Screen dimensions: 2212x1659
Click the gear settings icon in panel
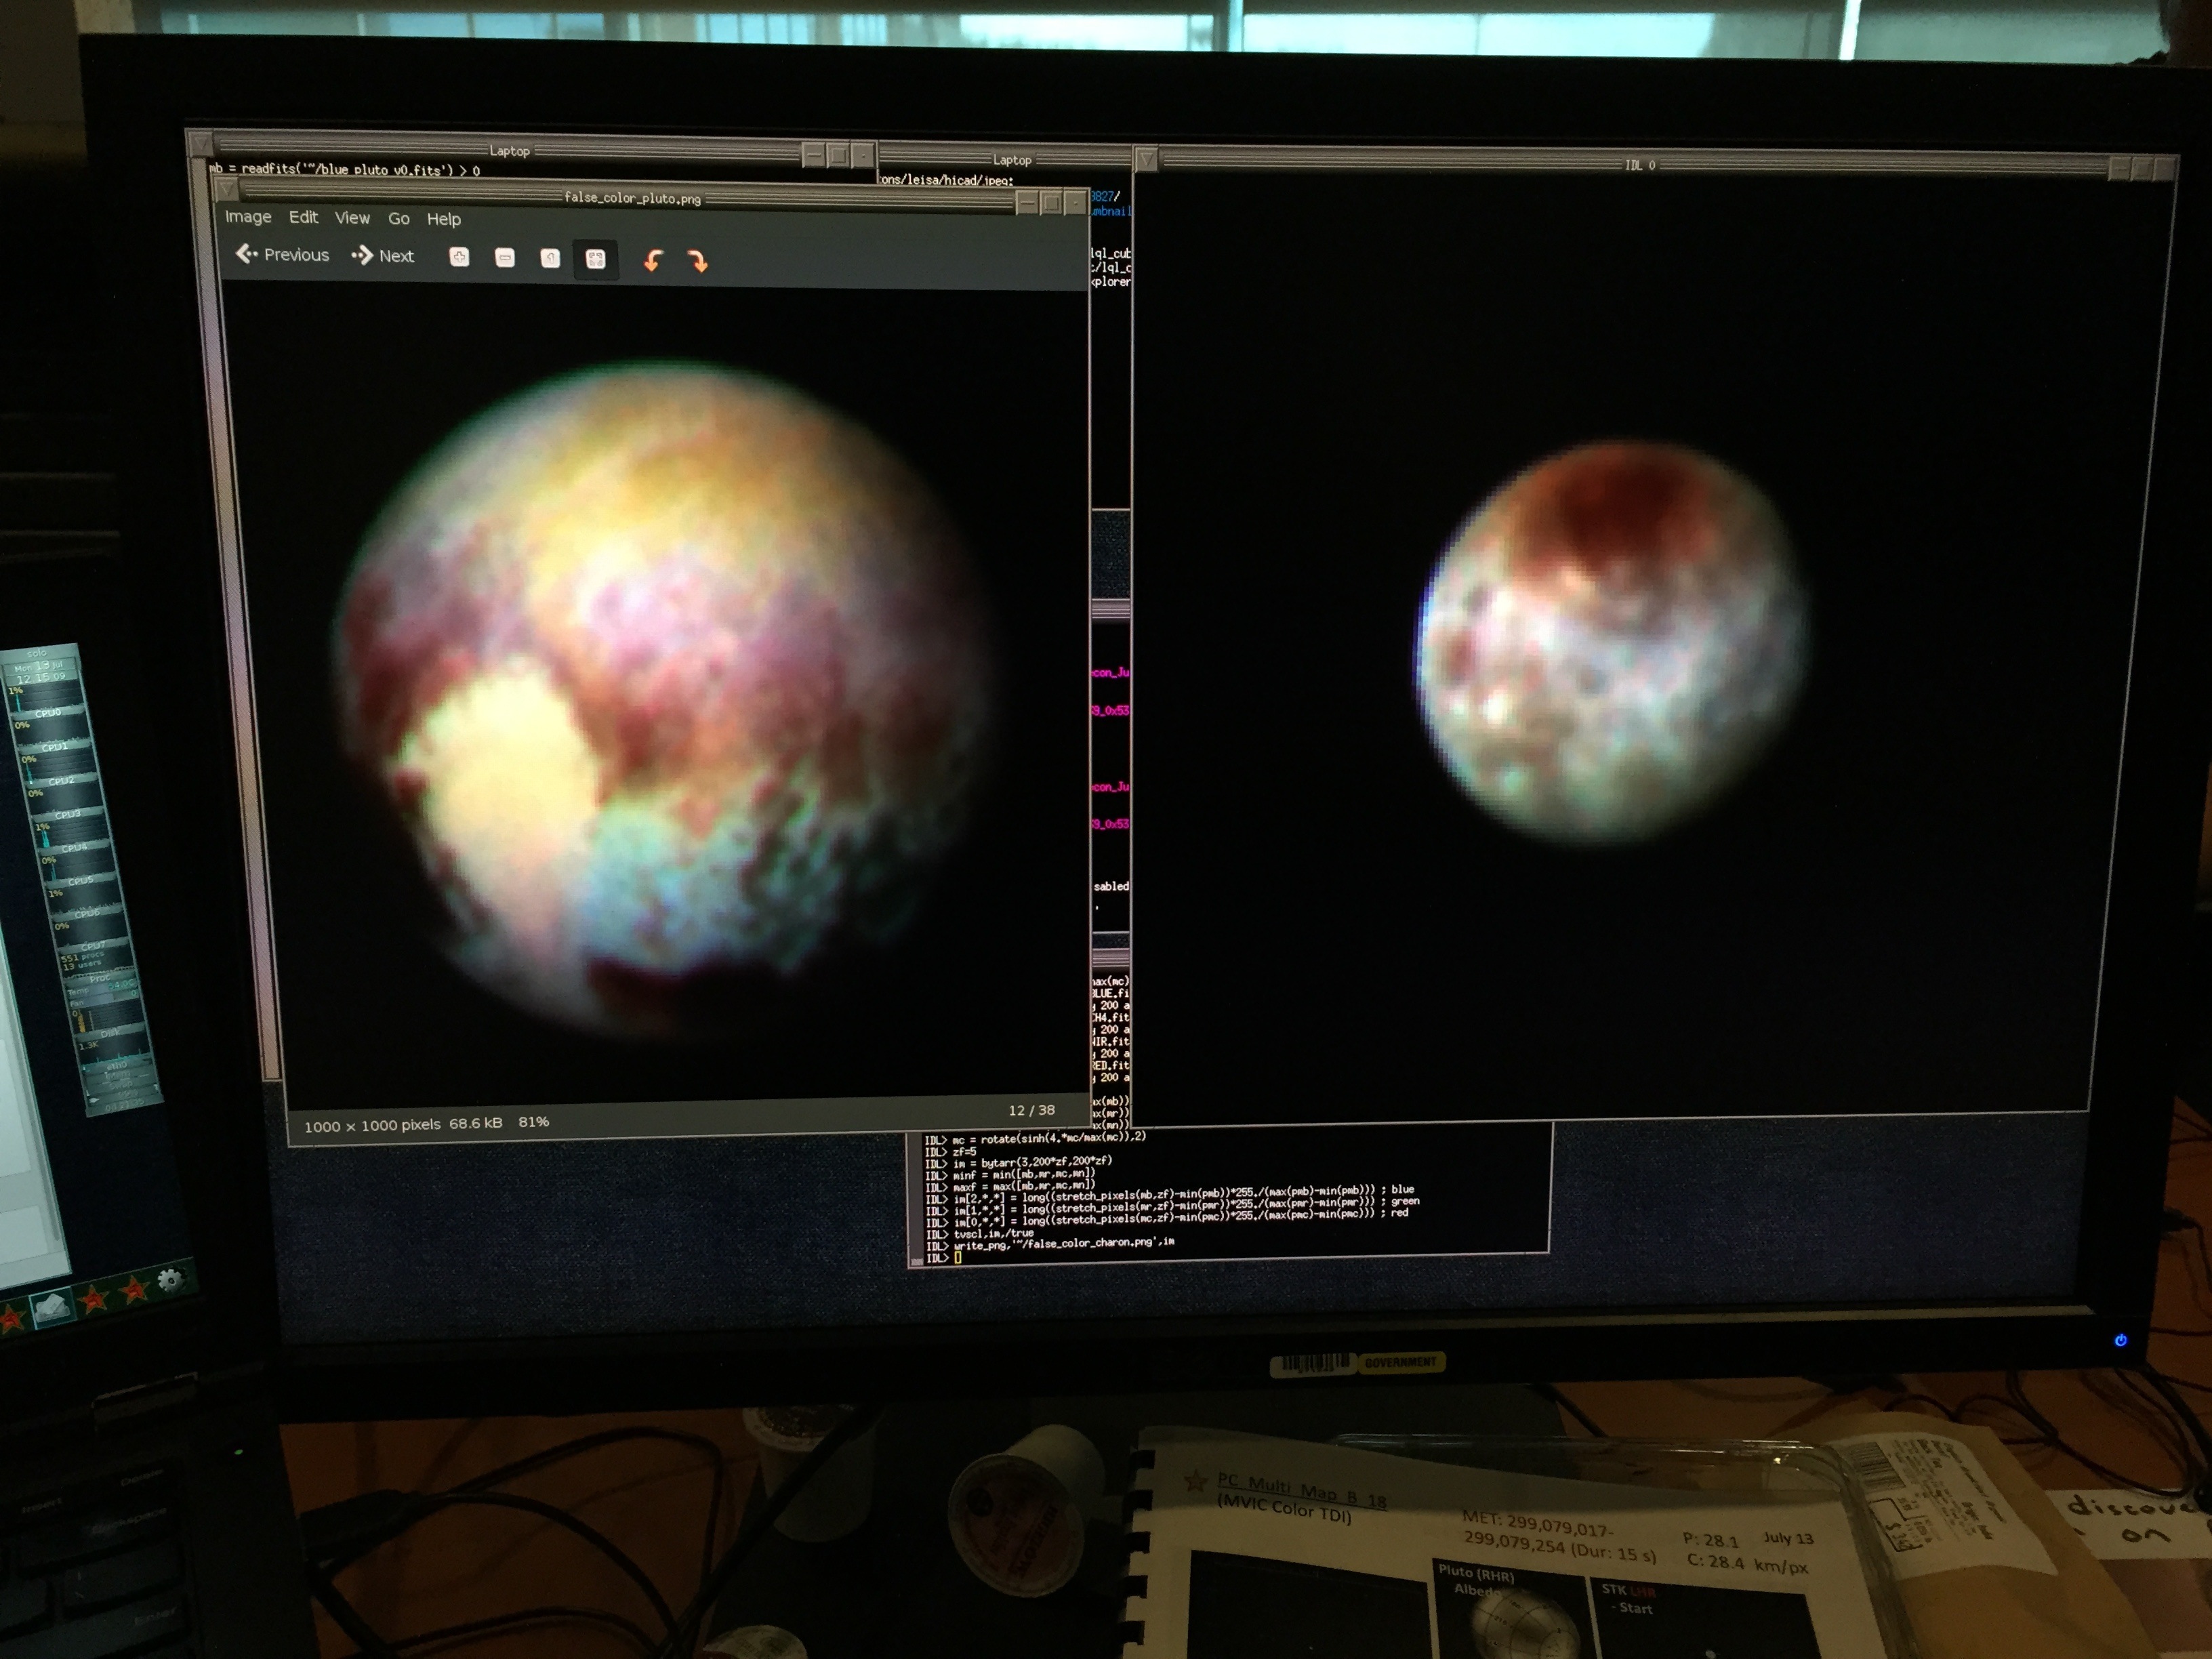[x=170, y=1279]
